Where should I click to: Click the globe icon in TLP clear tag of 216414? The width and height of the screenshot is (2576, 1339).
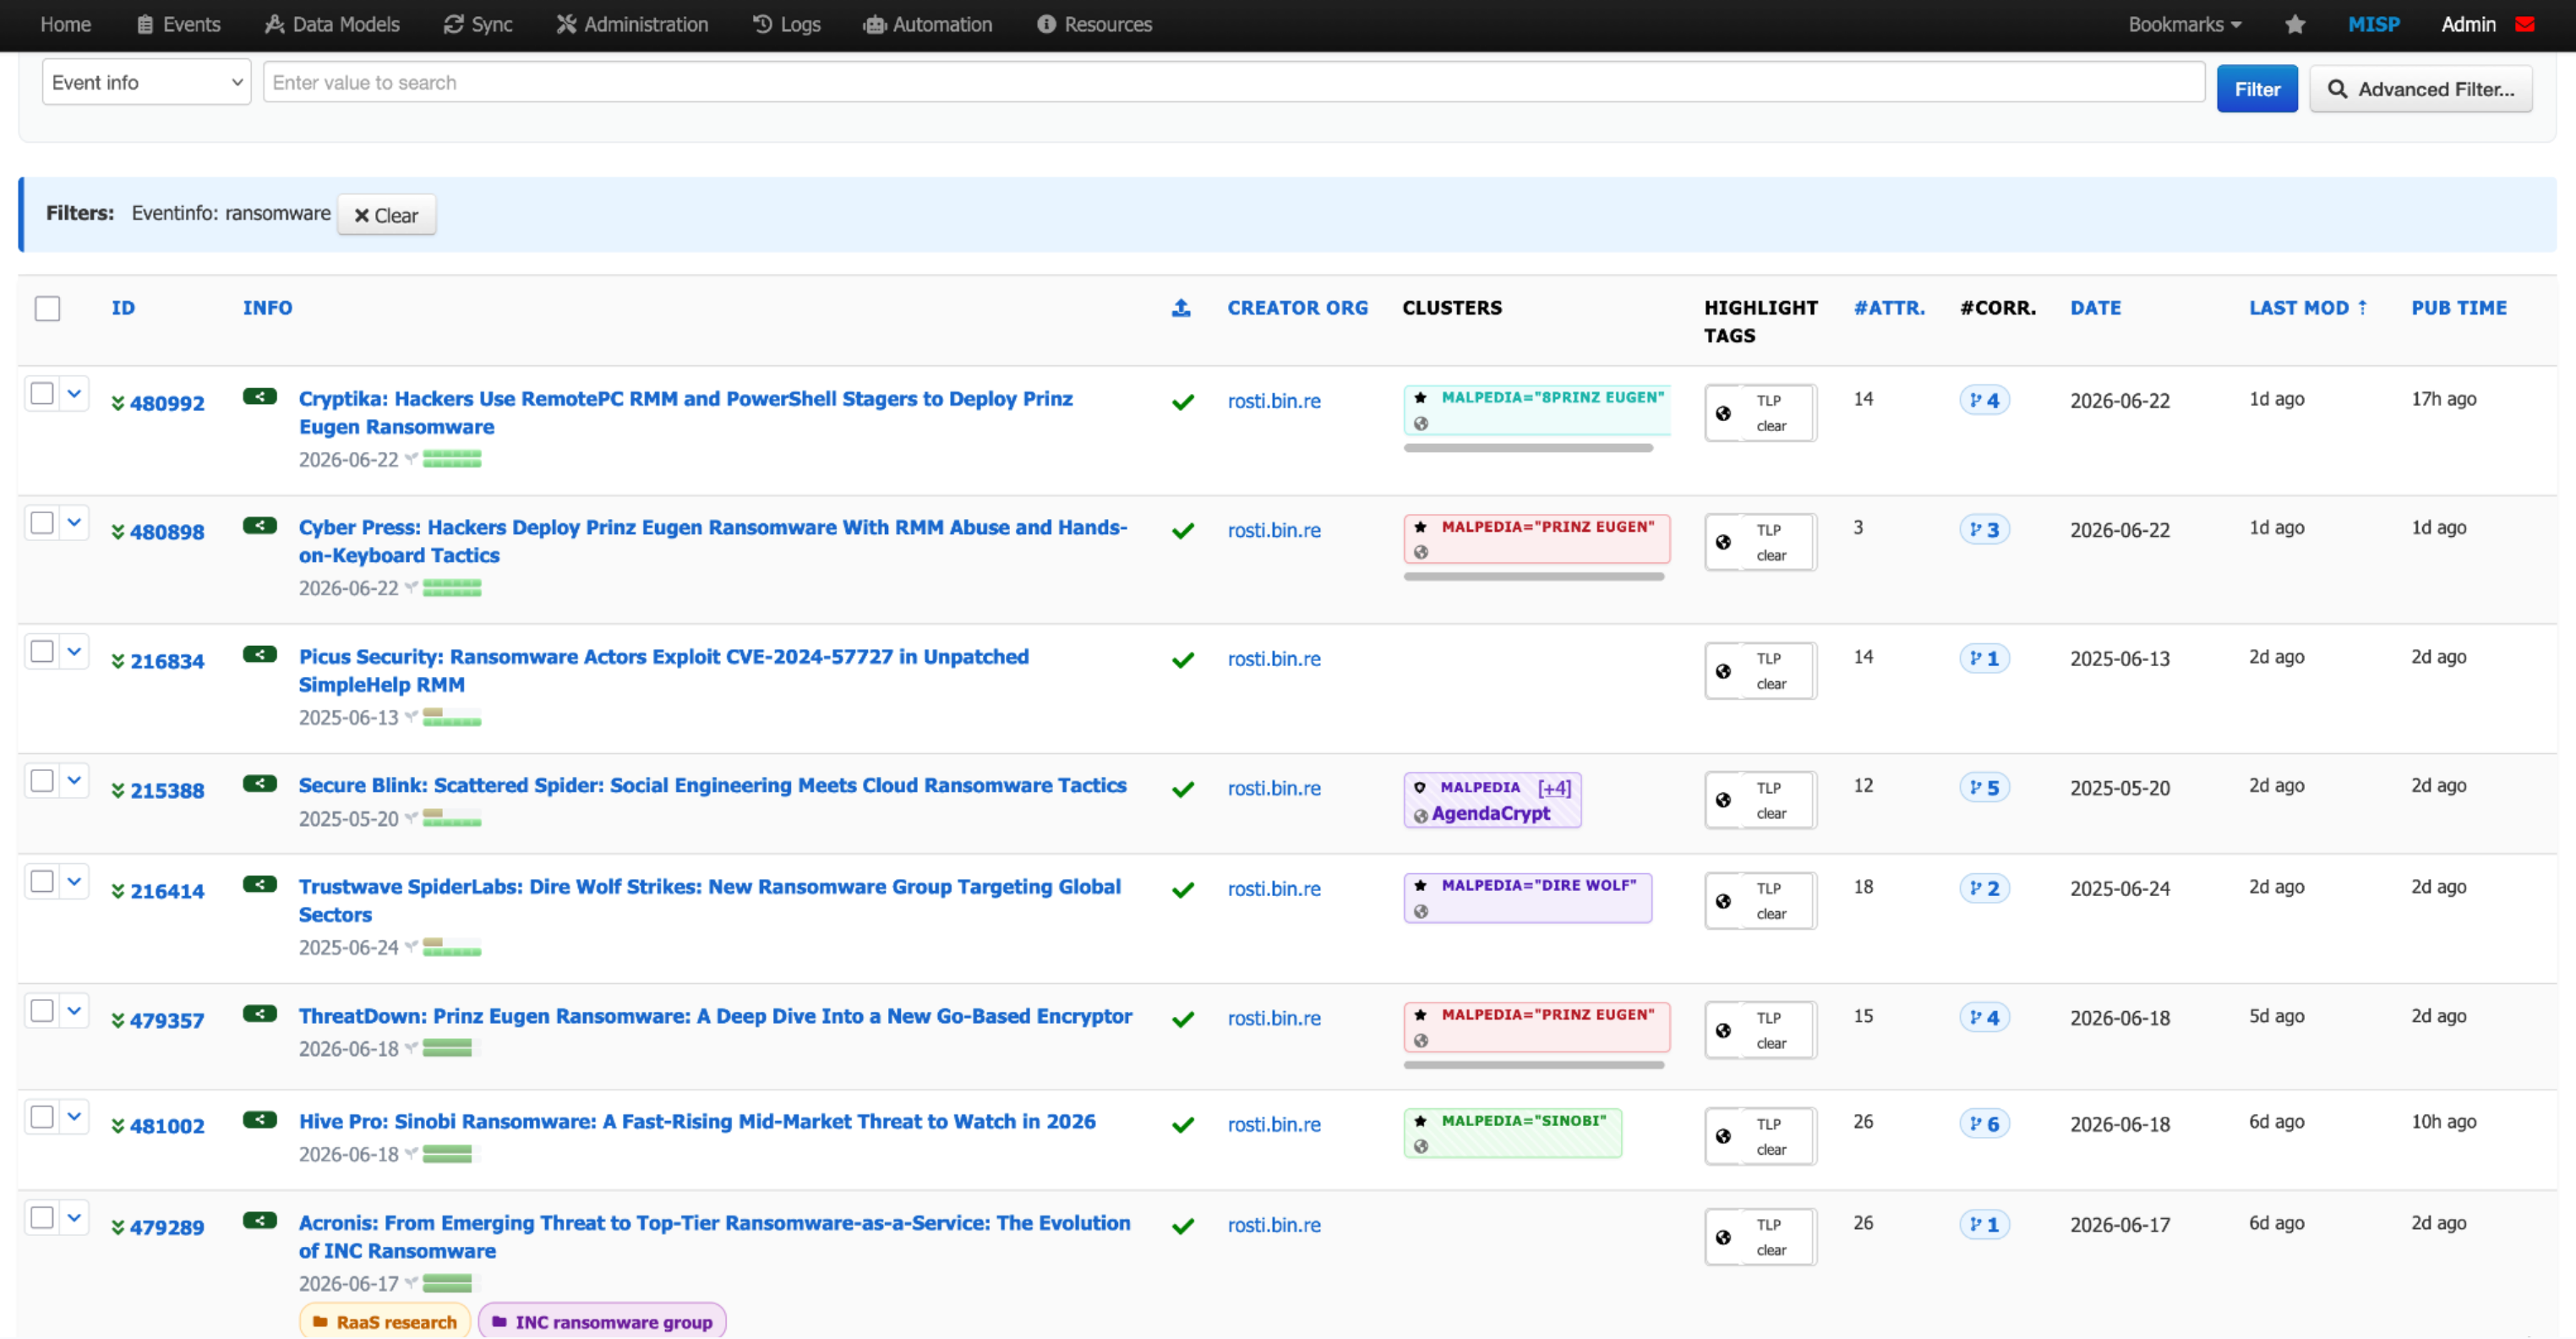click(x=1723, y=901)
